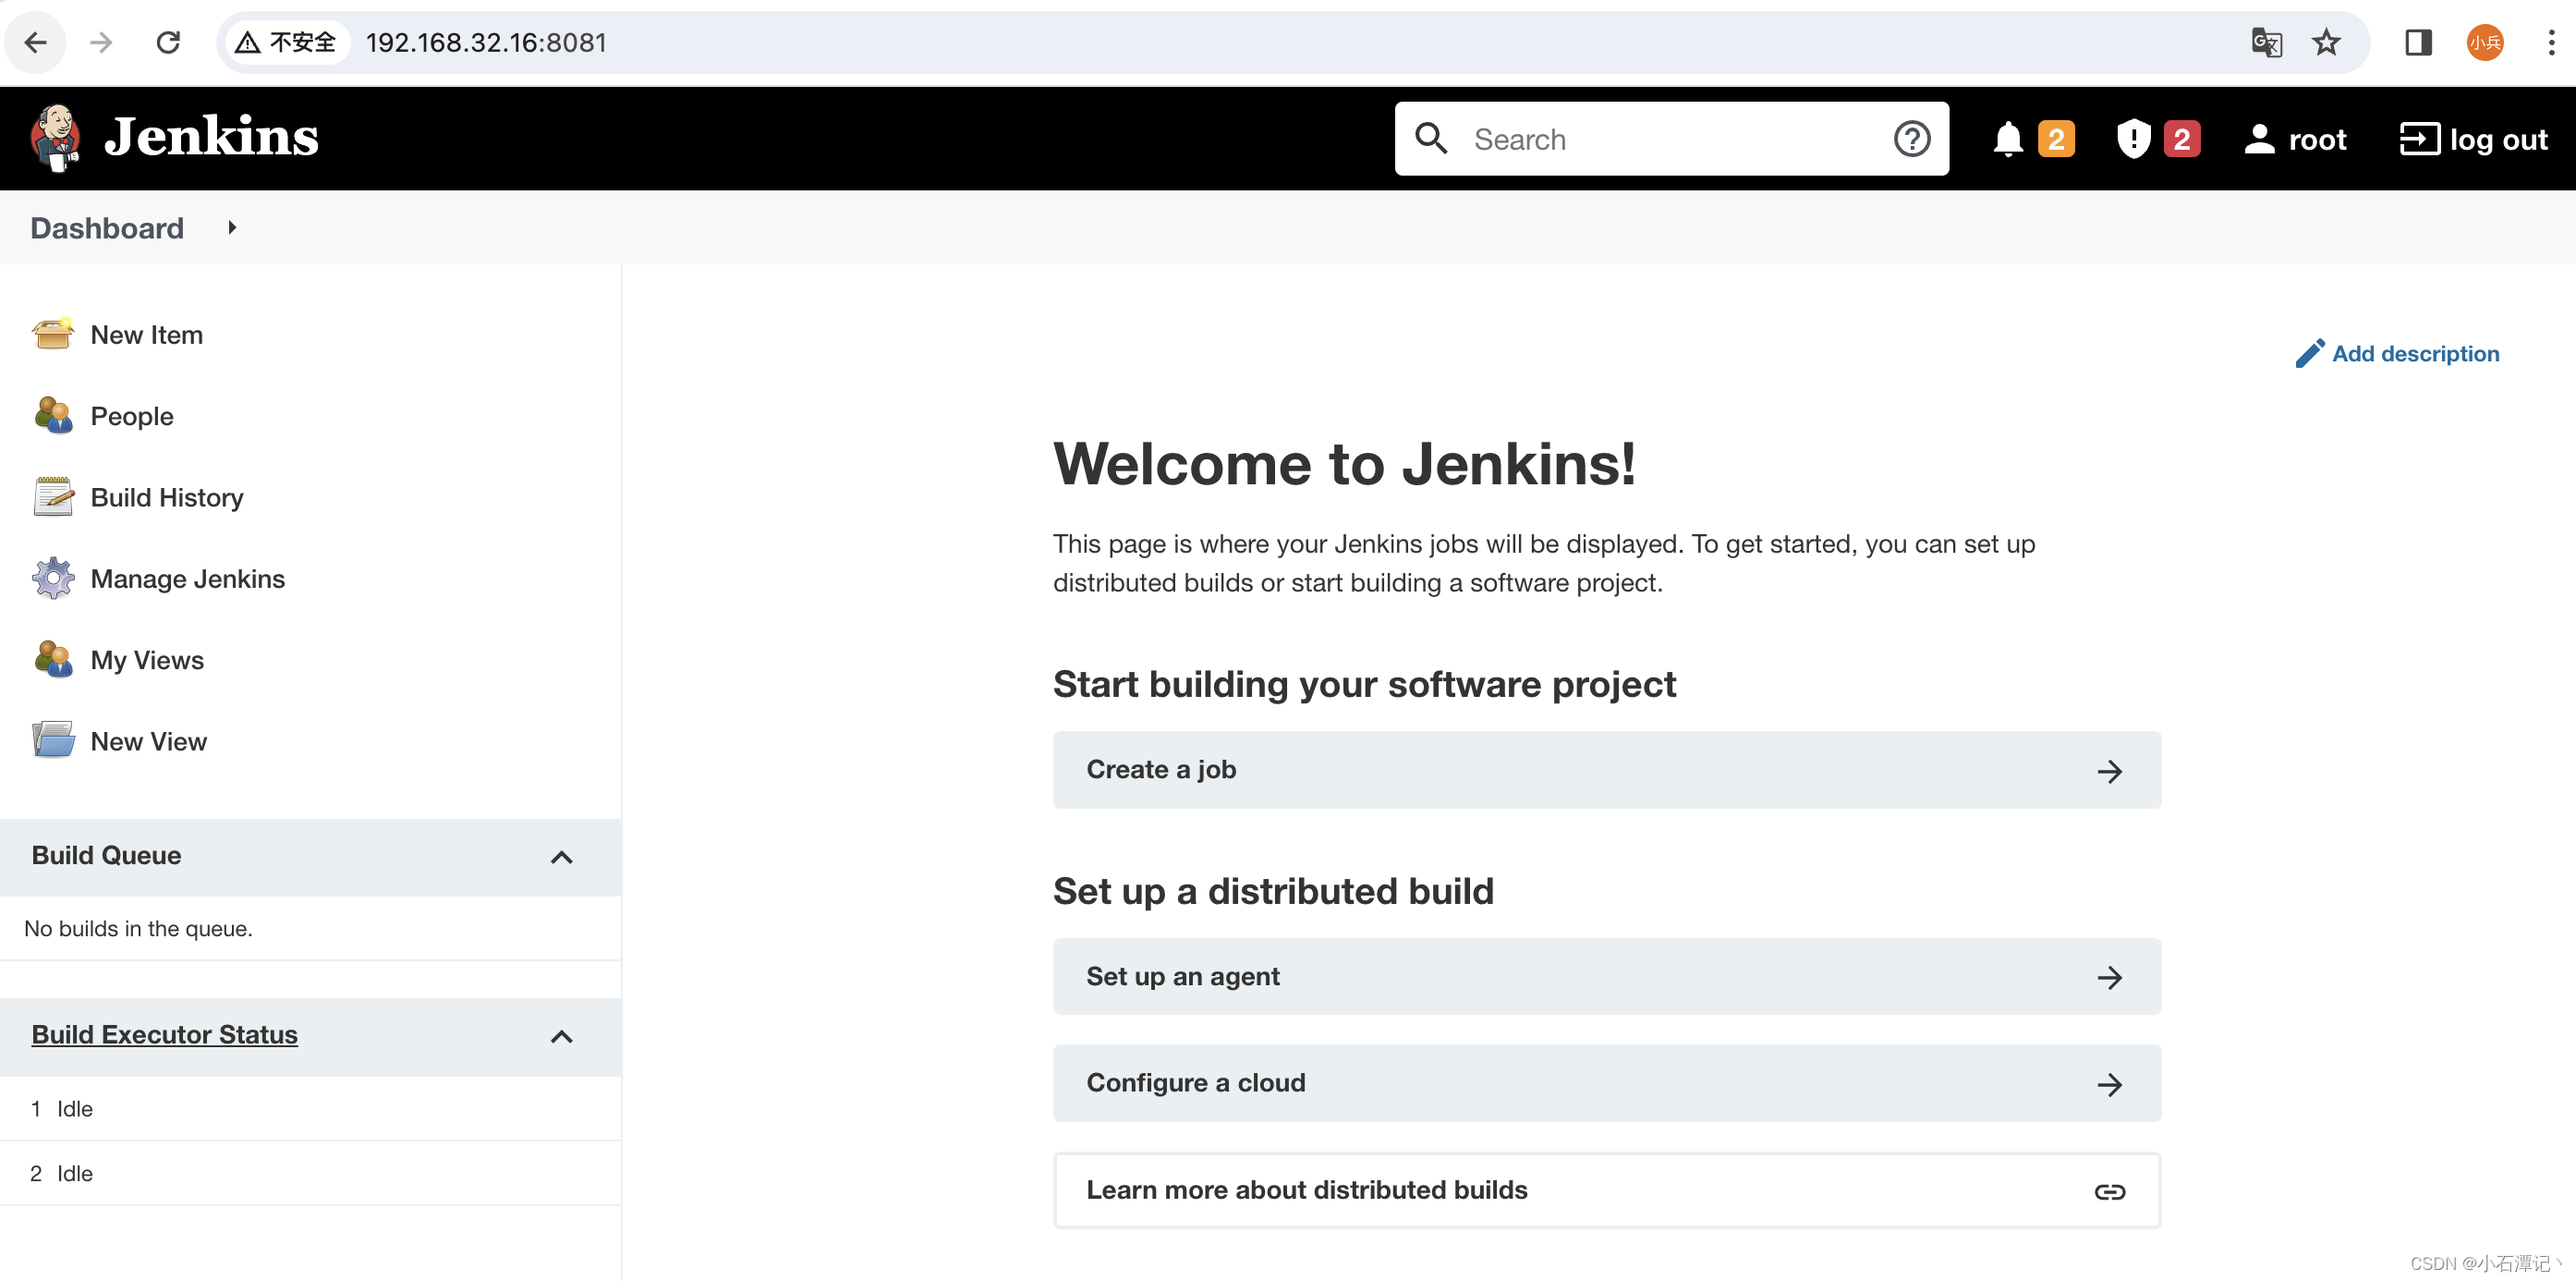Screen dimensions: 2576x1281
Task: Click the red security warning count badge
Action: pyautogui.click(x=2182, y=139)
